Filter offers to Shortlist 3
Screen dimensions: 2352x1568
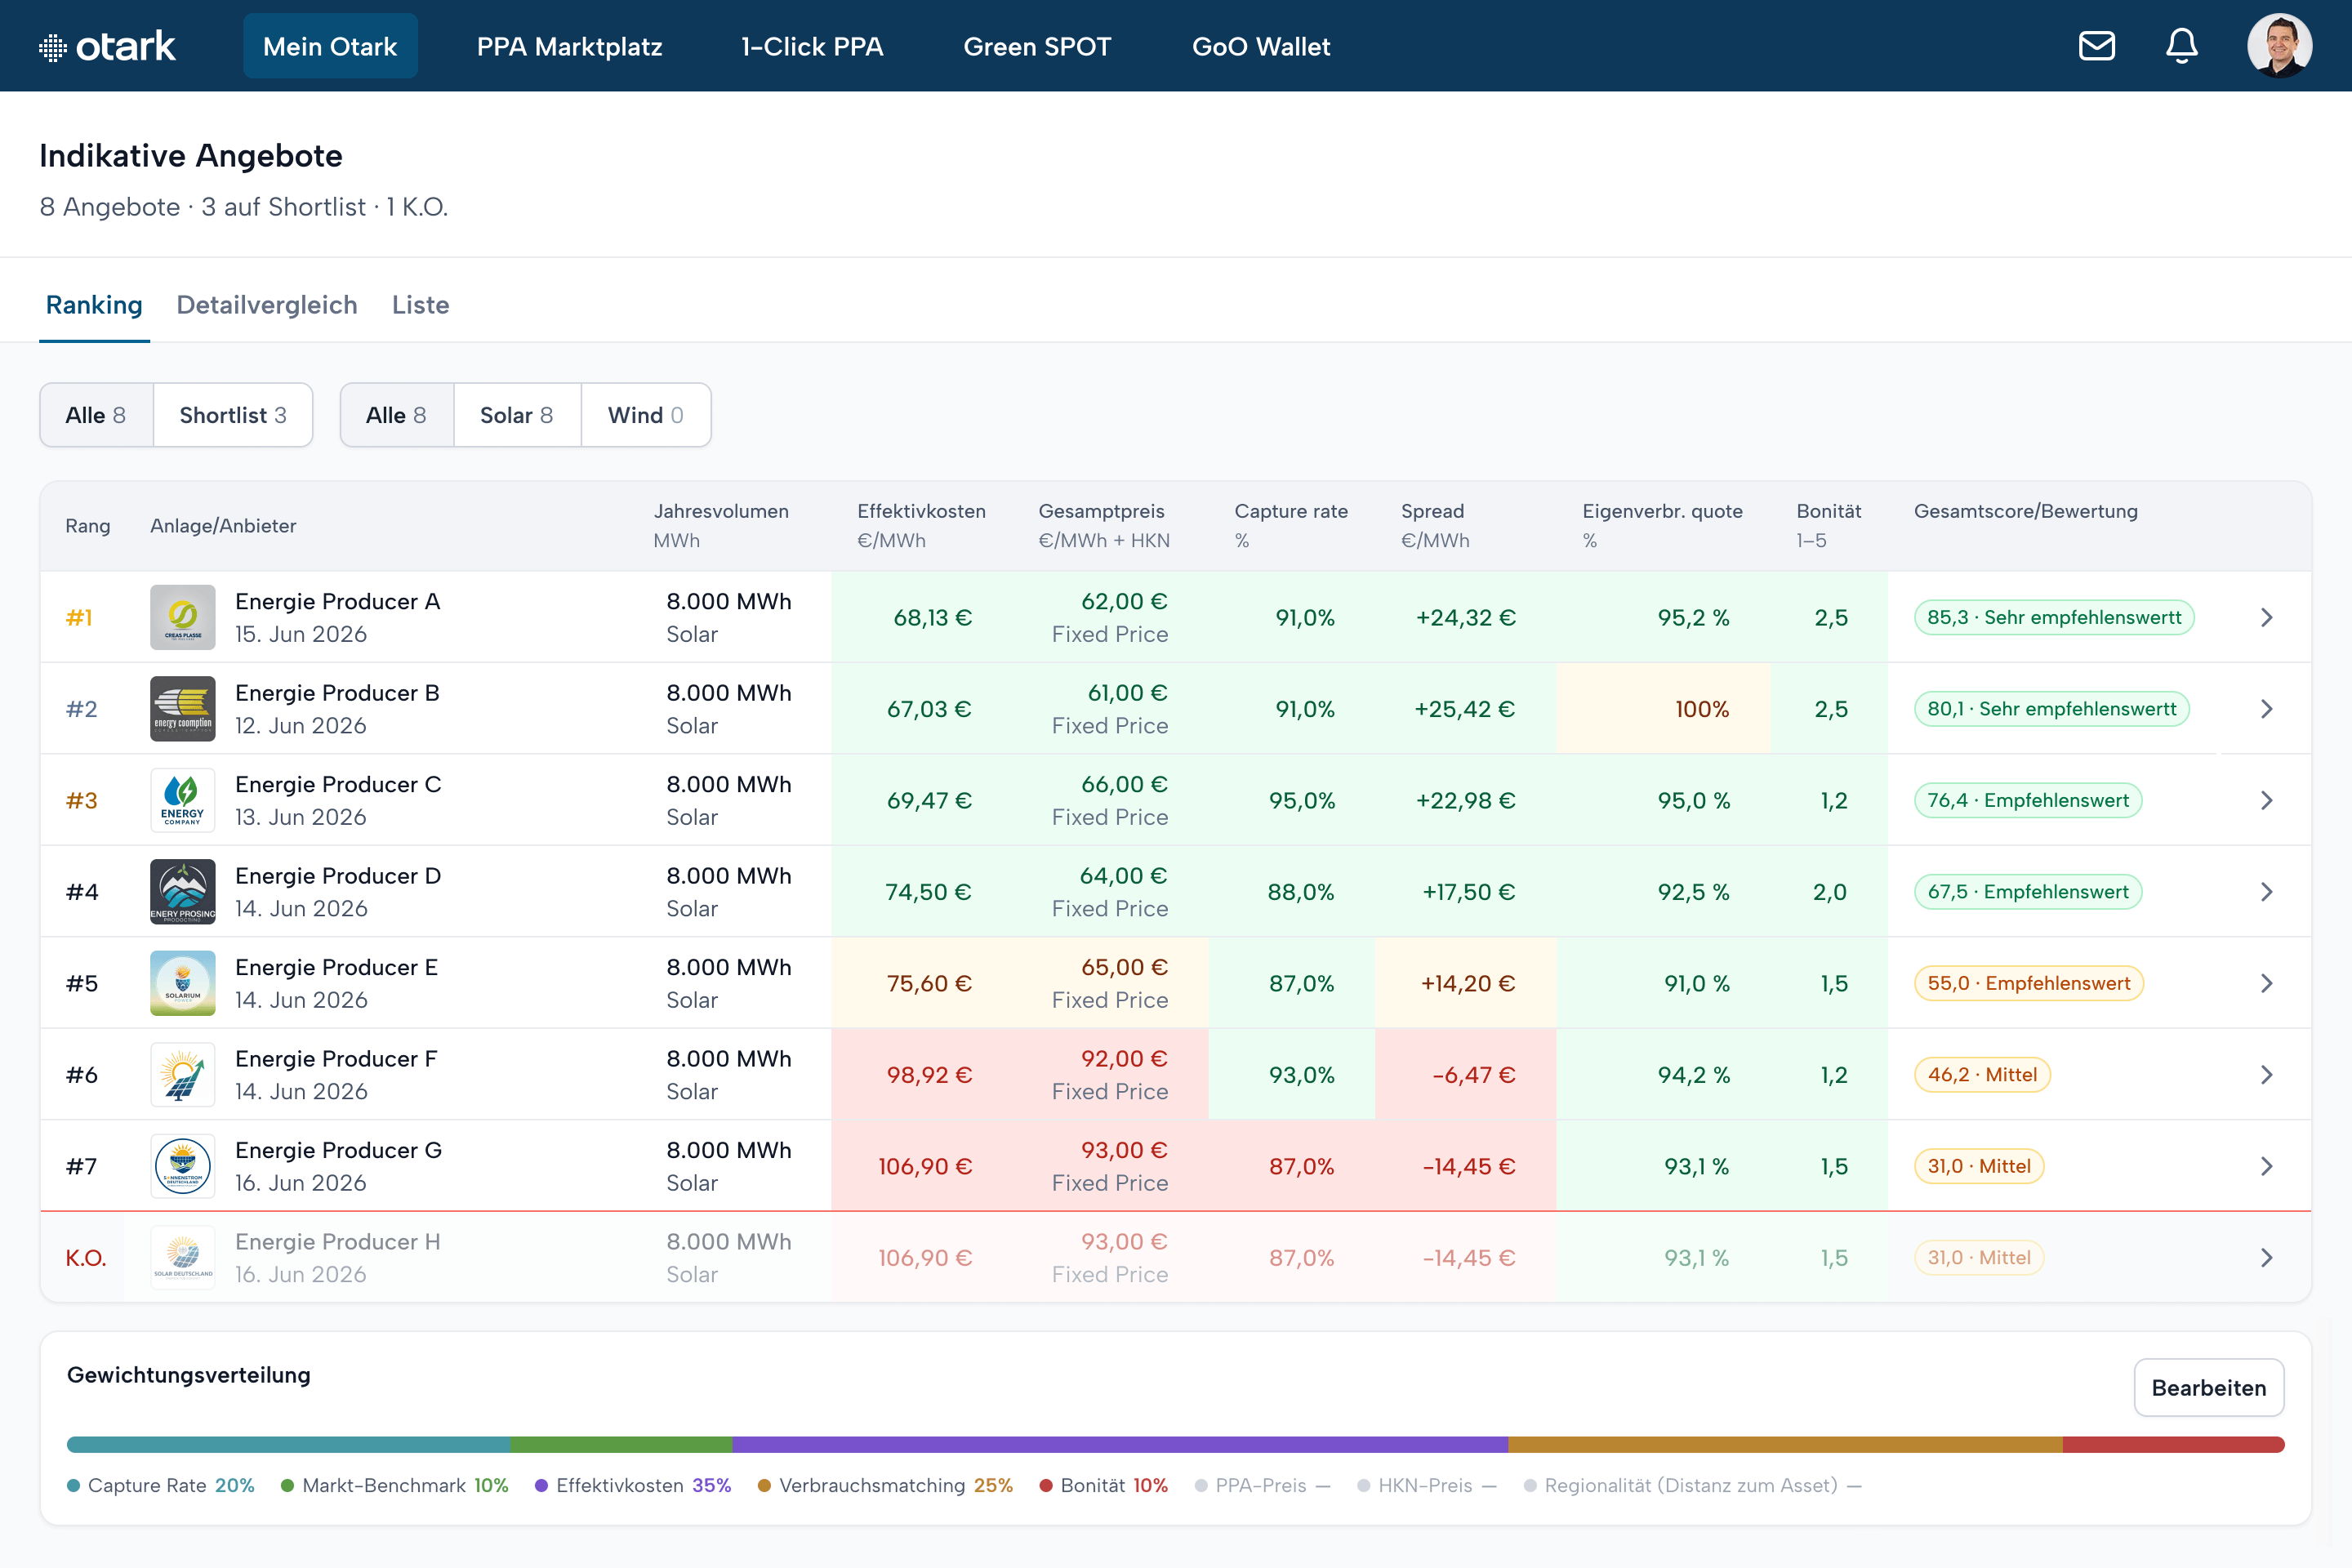tap(233, 415)
